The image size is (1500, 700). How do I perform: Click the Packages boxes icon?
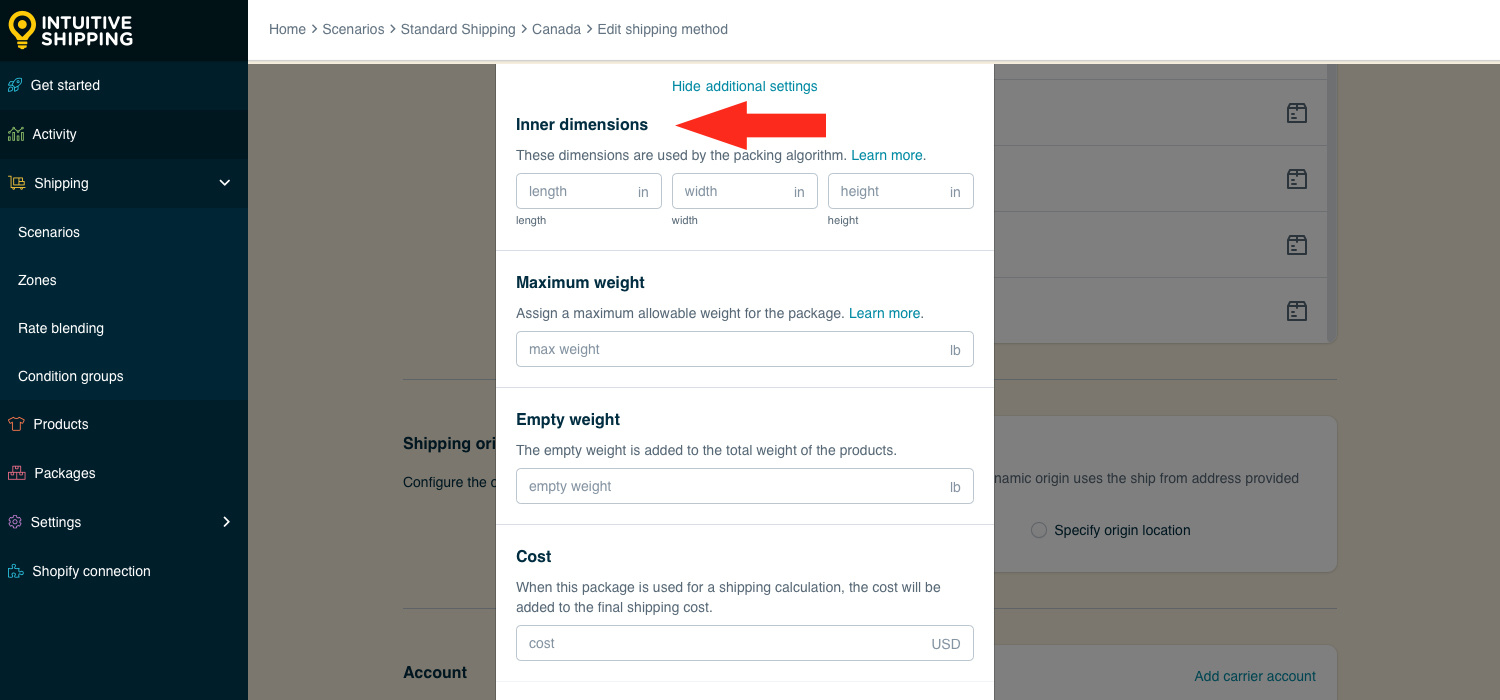pos(16,473)
